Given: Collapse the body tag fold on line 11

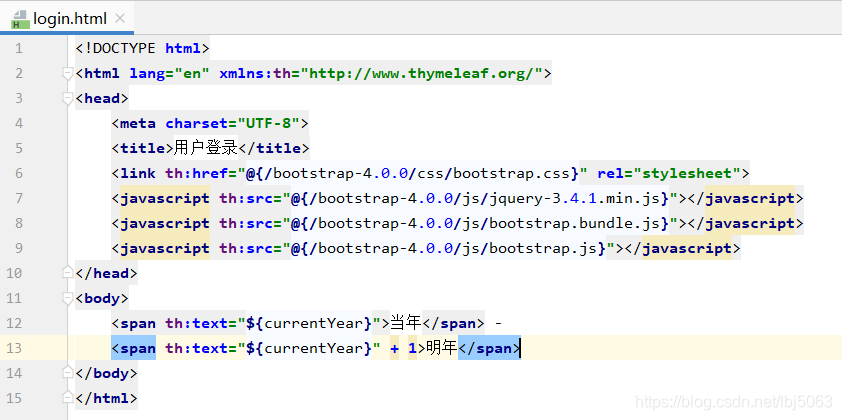Looking at the screenshot, I should click(68, 298).
